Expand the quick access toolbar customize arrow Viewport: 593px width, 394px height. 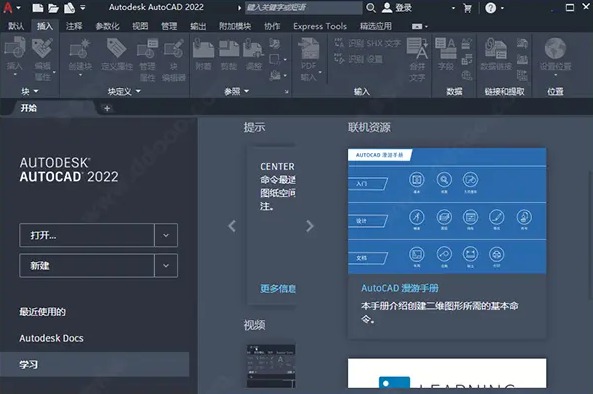coord(83,8)
